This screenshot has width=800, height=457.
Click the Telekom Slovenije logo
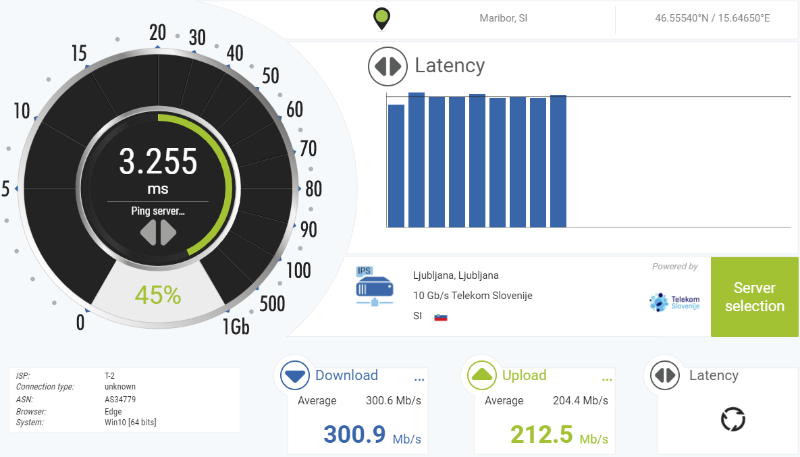coord(674,301)
